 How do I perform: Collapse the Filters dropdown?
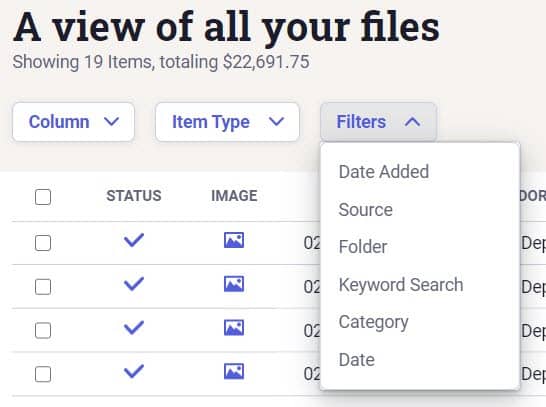378,122
